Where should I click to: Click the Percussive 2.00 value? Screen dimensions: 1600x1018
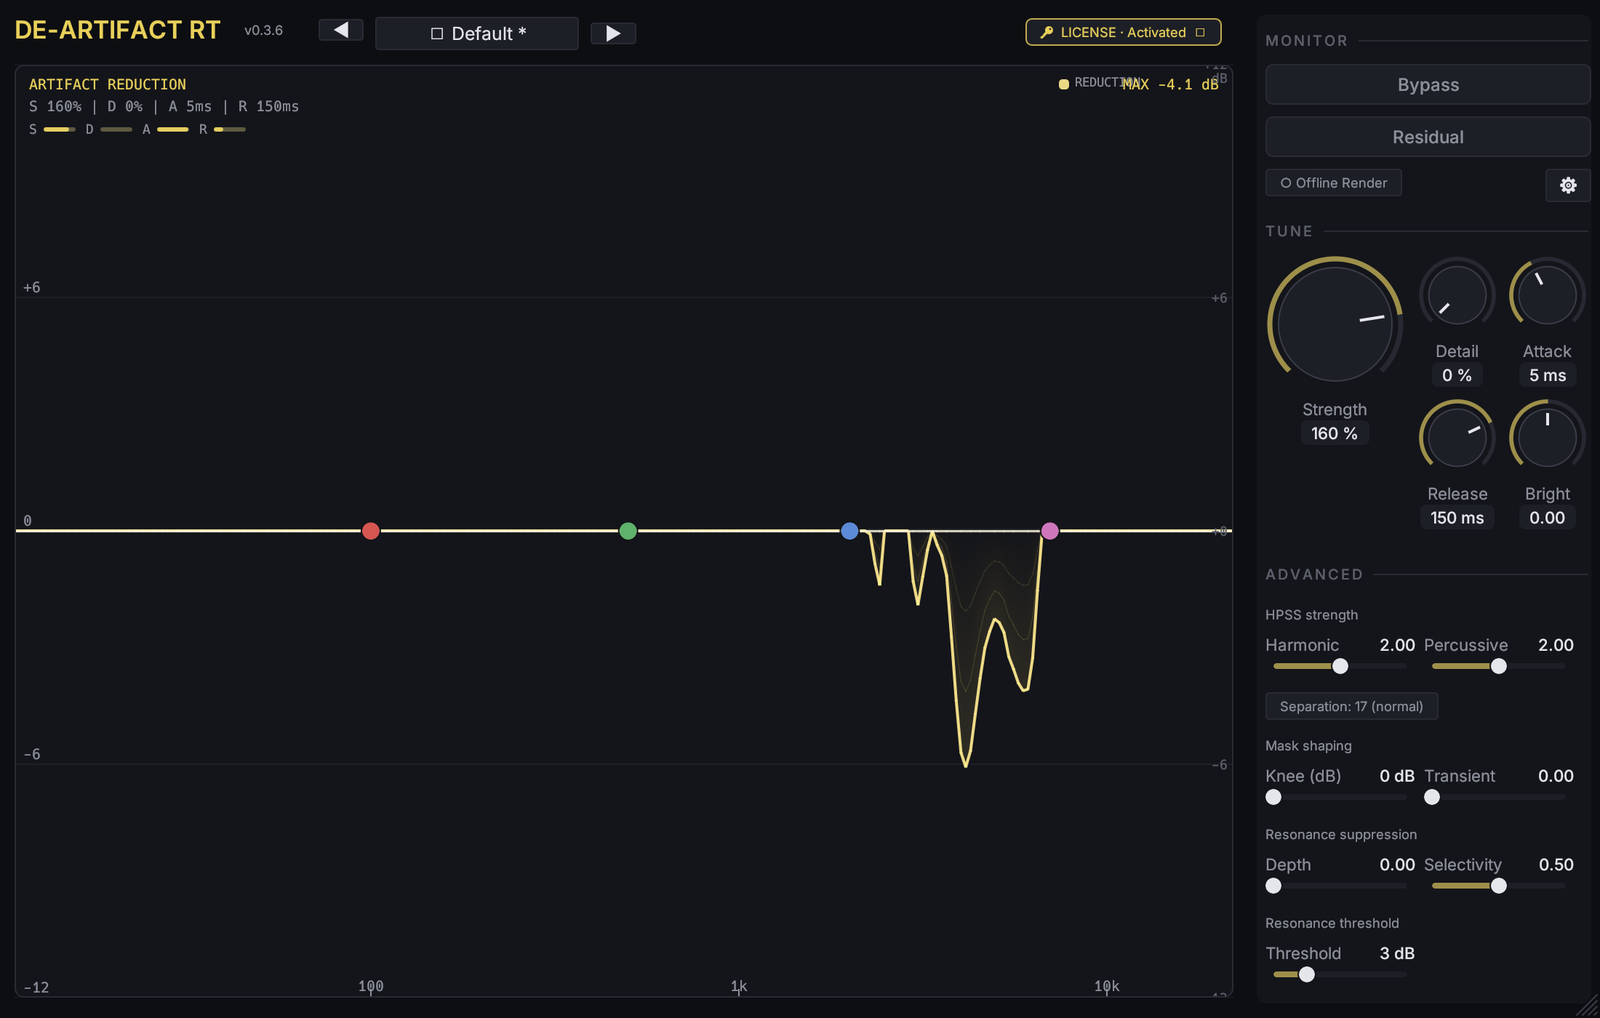(1556, 645)
